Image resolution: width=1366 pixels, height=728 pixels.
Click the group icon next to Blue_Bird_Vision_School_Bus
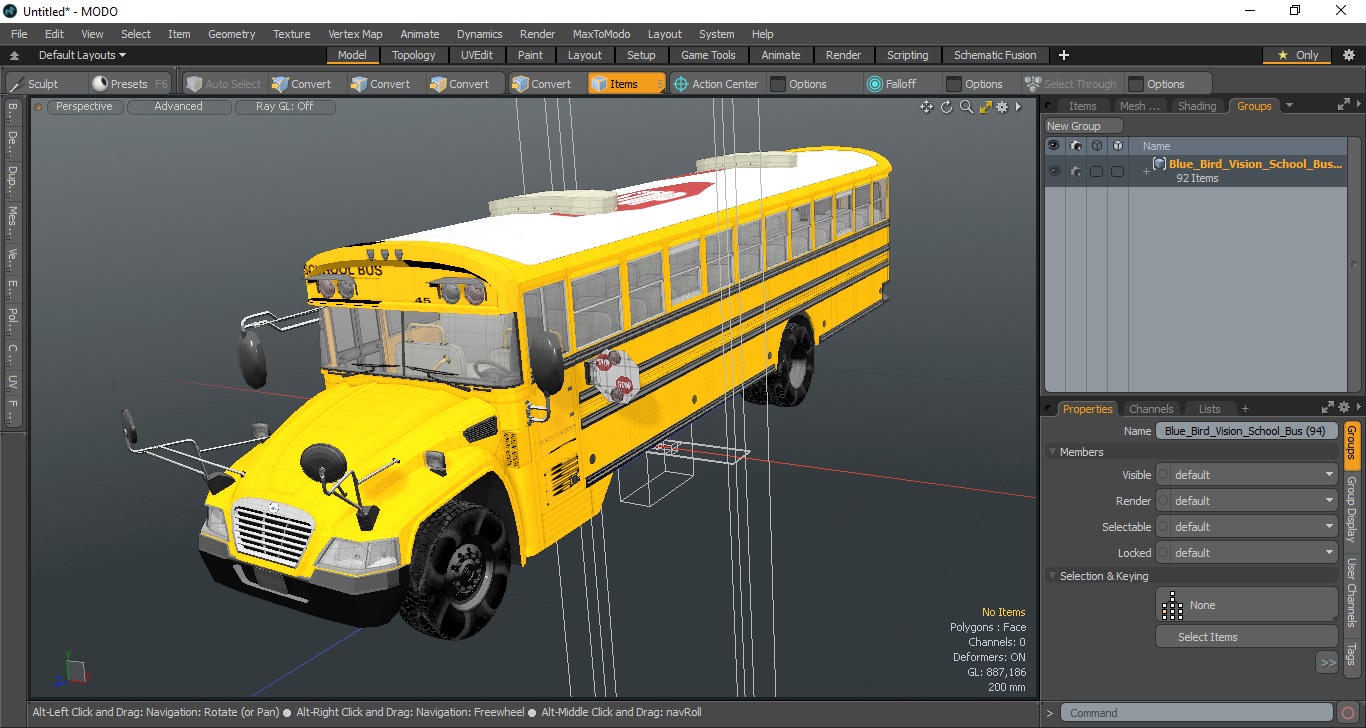[x=1160, y=164]
